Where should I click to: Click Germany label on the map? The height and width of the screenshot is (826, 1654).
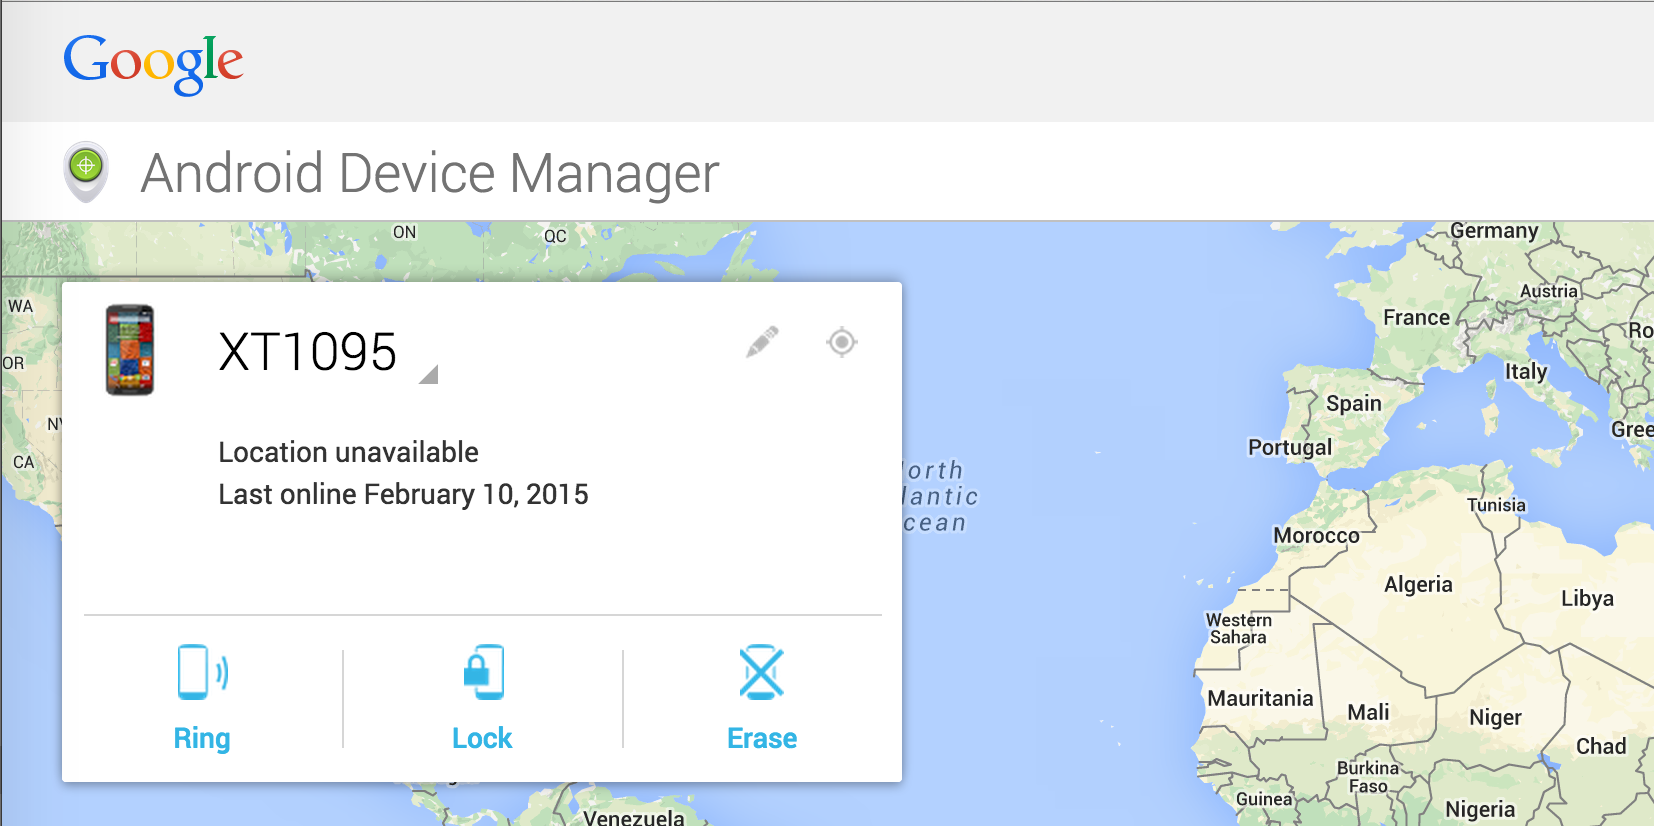click(x=1494, y=231)
